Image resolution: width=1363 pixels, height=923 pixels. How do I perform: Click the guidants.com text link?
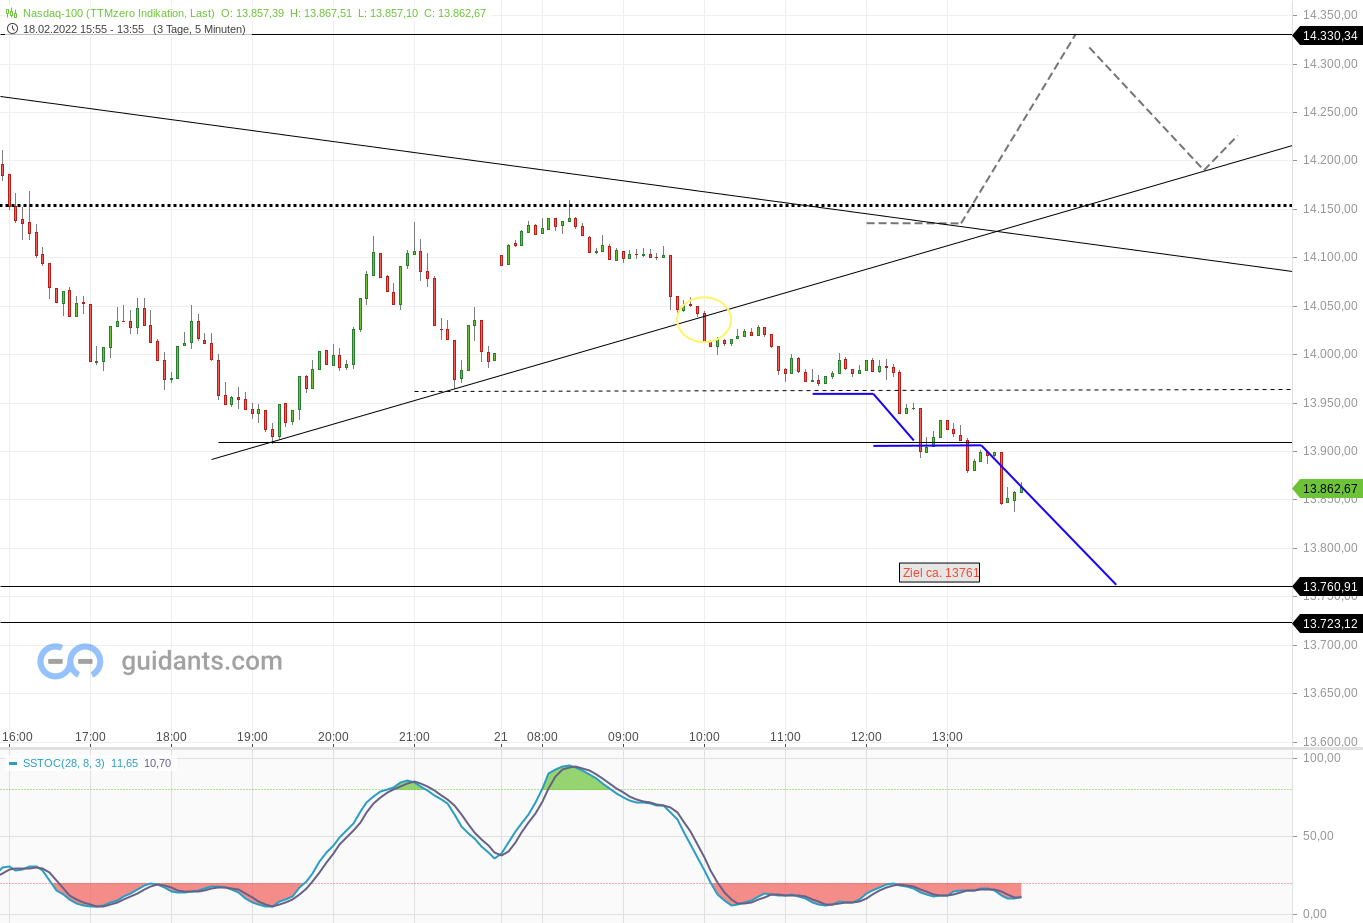coord(200,660)
